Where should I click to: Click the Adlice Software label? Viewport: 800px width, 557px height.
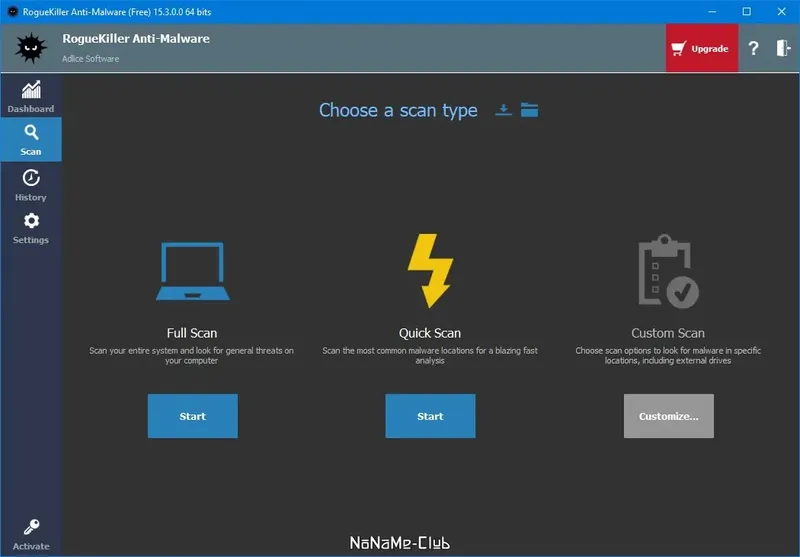pos(90,59)
